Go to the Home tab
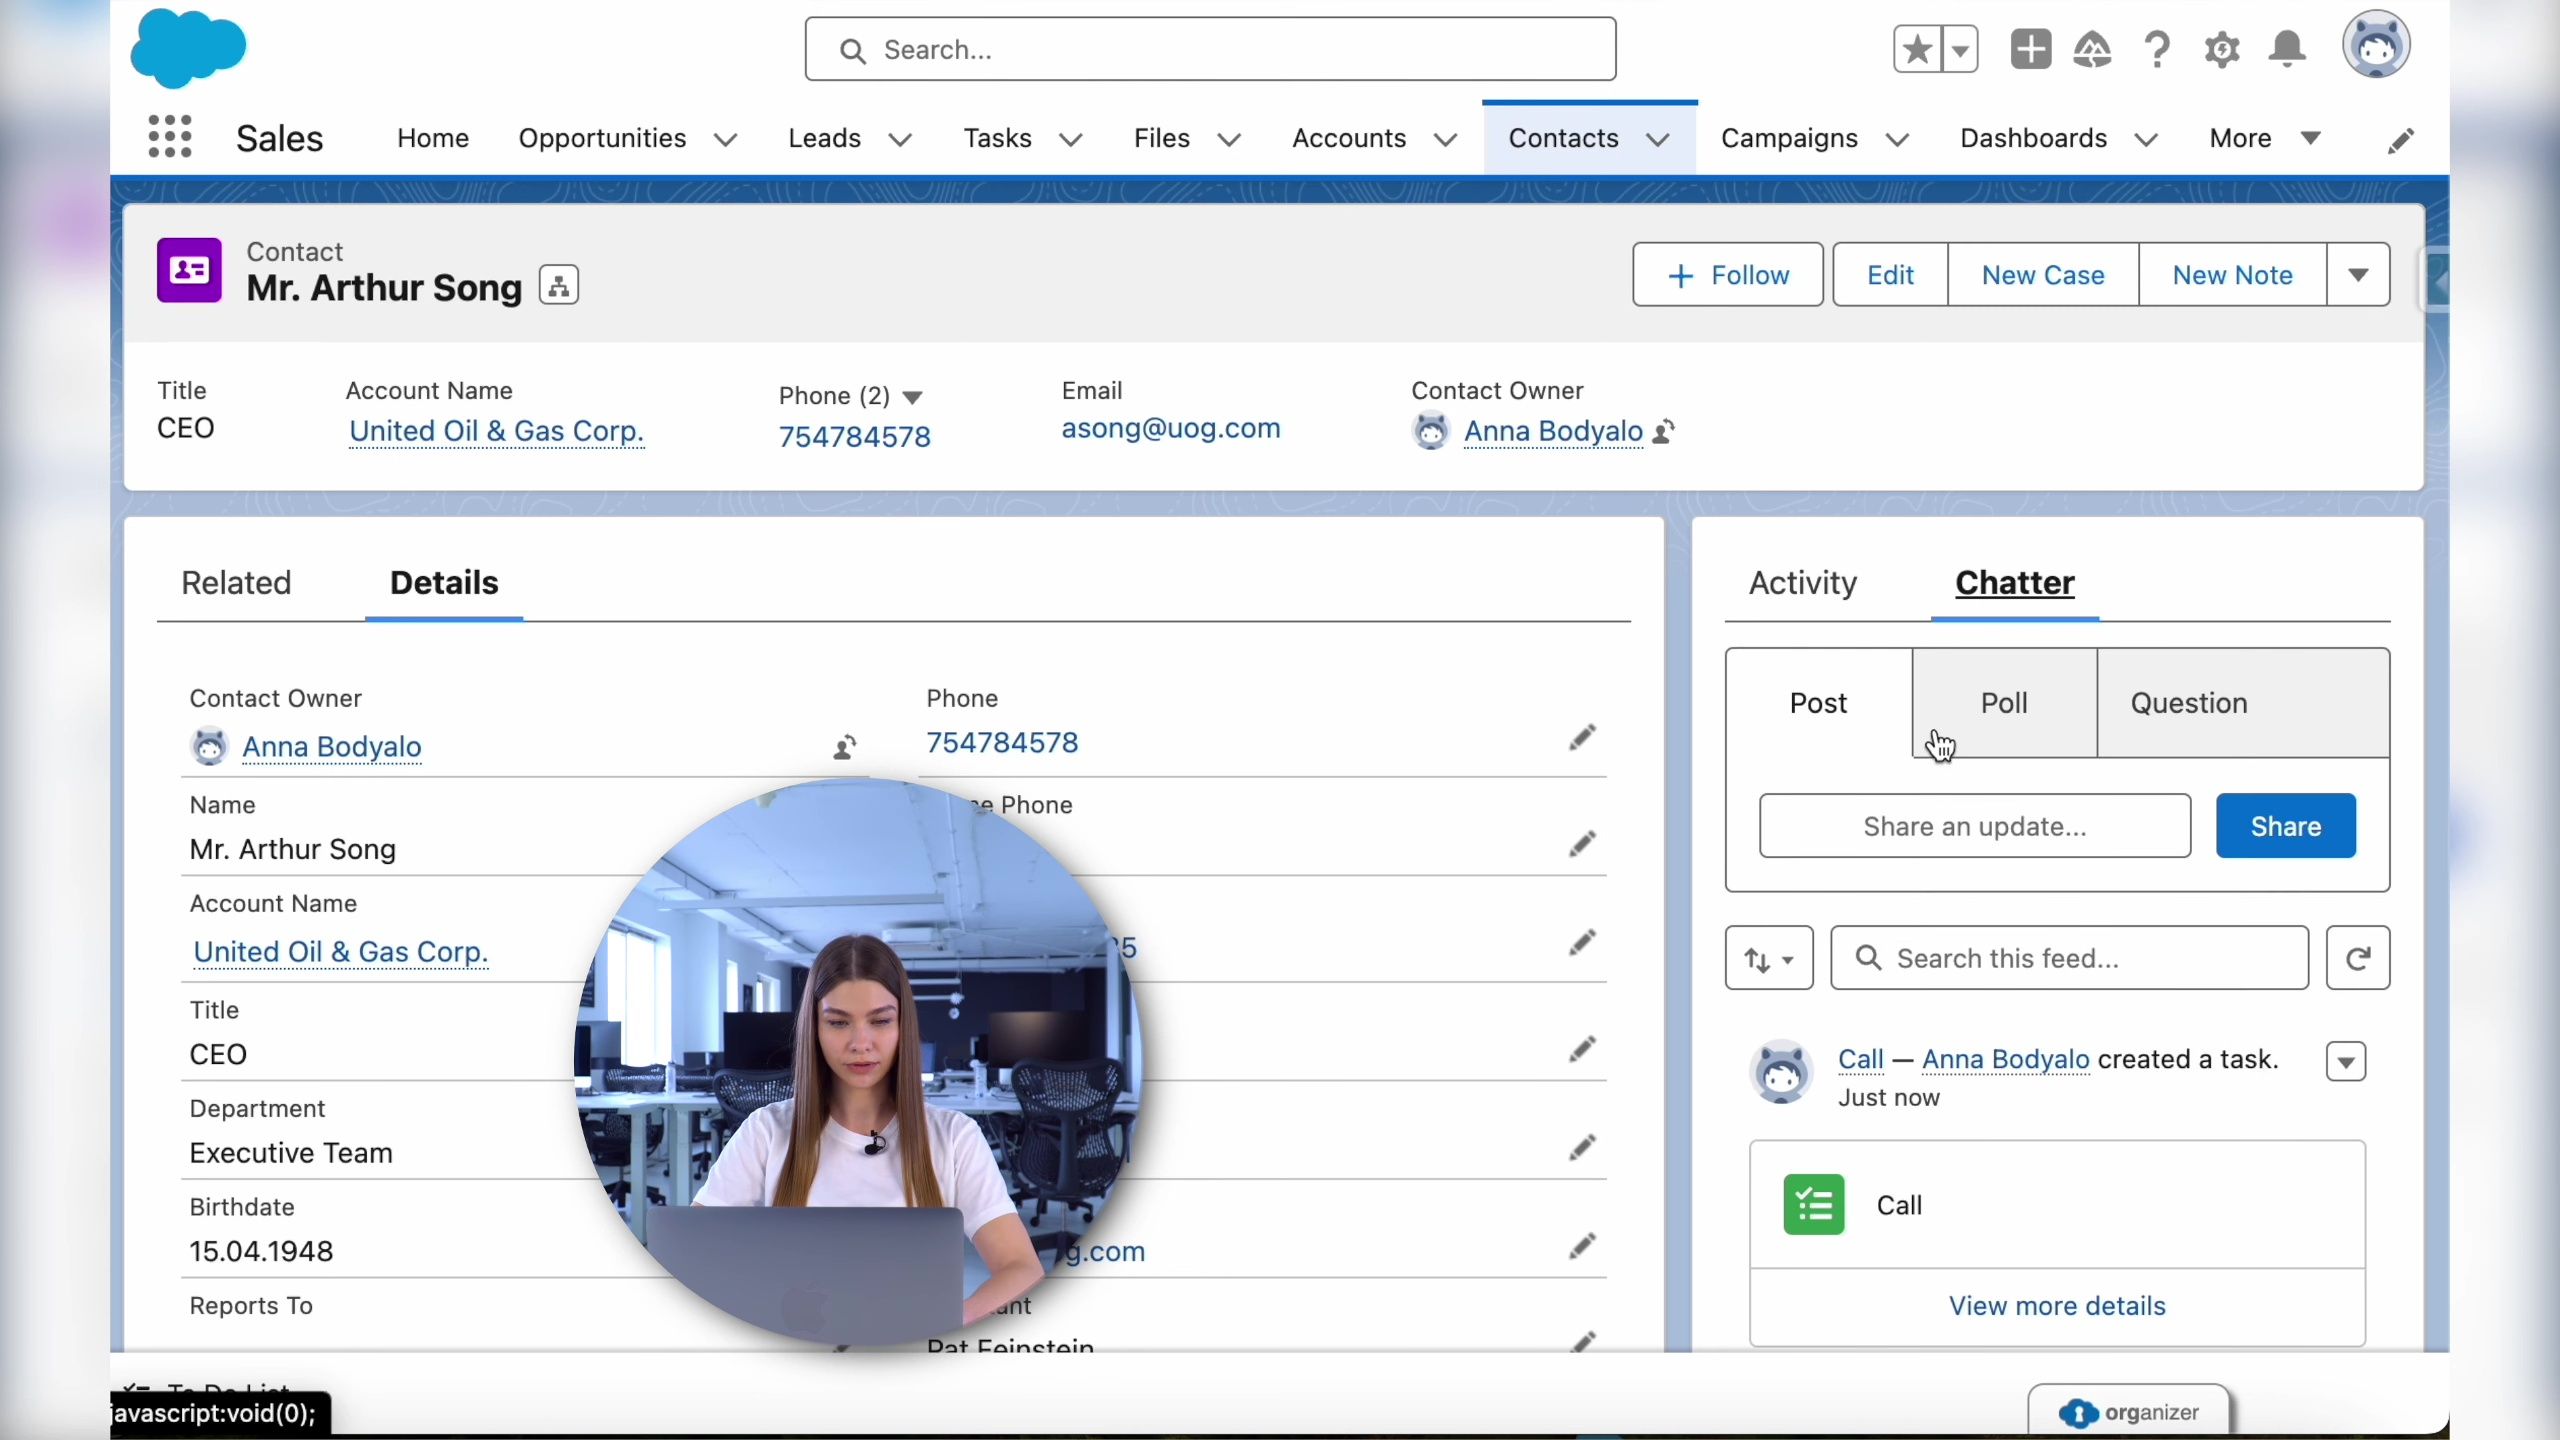 click(x=433, y=138)
